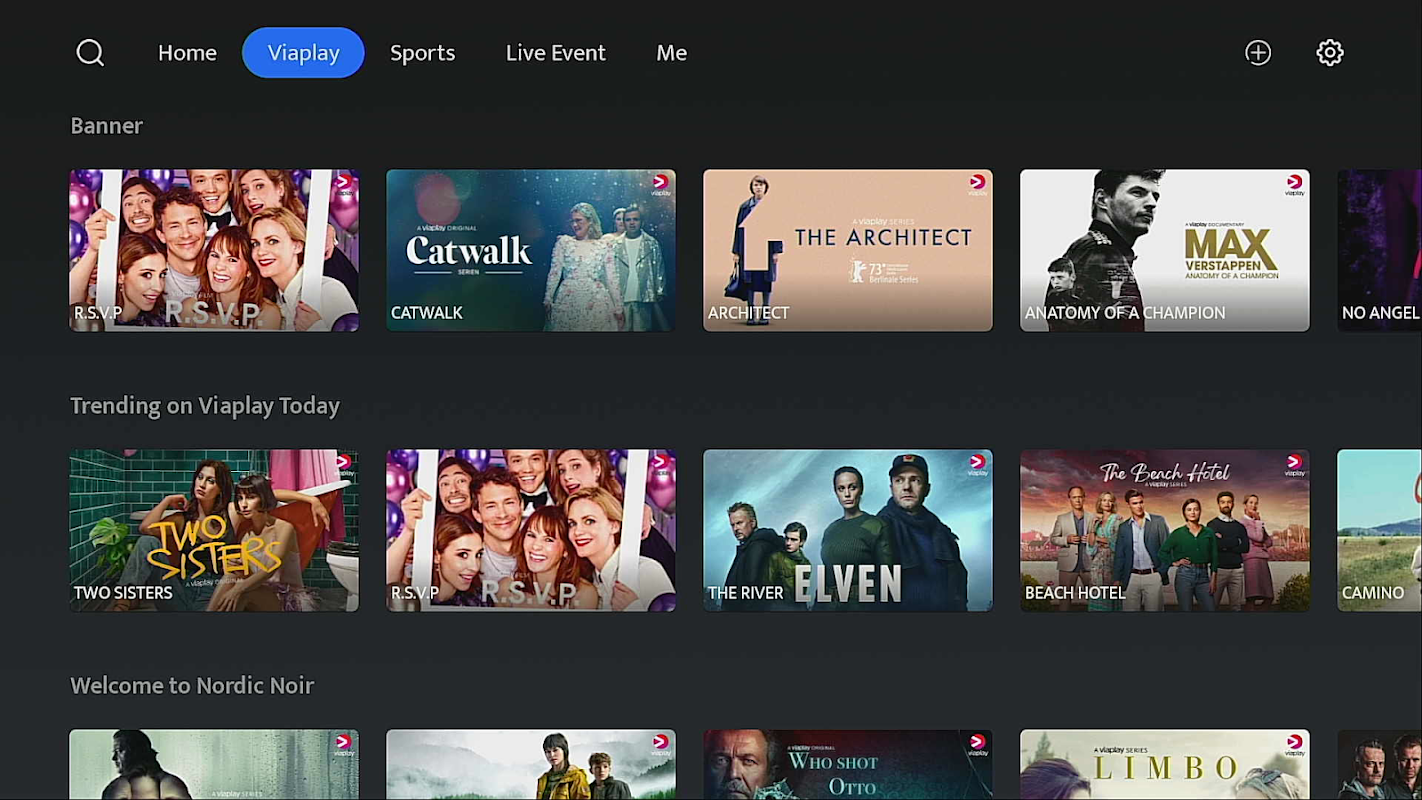Choose the Beach Hotel card
Screen dimensions: 1422x800
pos(1165,530)
